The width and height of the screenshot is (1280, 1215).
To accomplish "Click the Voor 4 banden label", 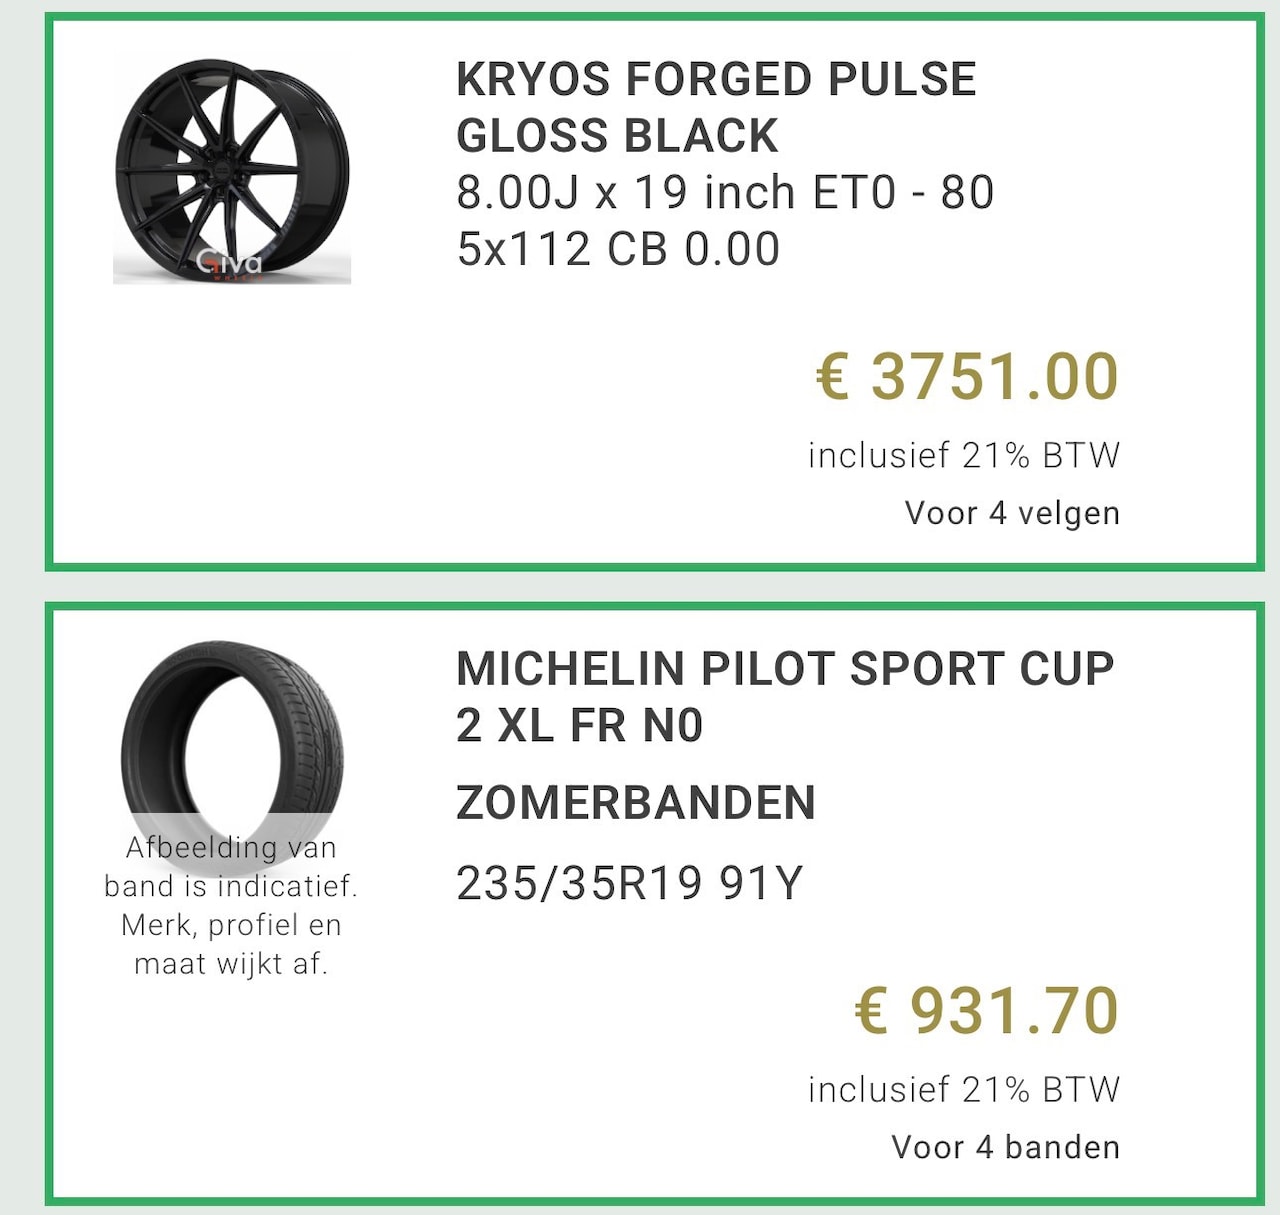I will [1005, 1147].
